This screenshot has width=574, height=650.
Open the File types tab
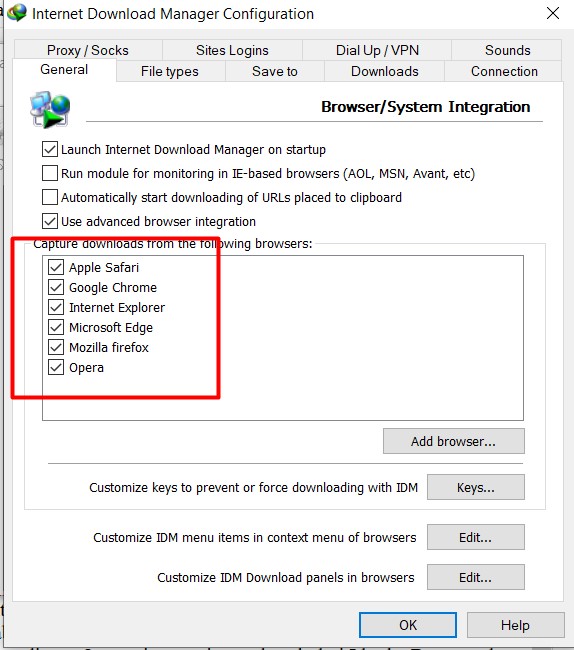pos(170,71)
